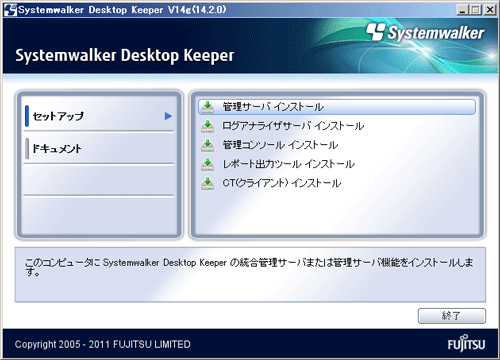The width and height of the screenshot is (500, 360).
Task: Click the 終了 button
Action: (452, 316)
